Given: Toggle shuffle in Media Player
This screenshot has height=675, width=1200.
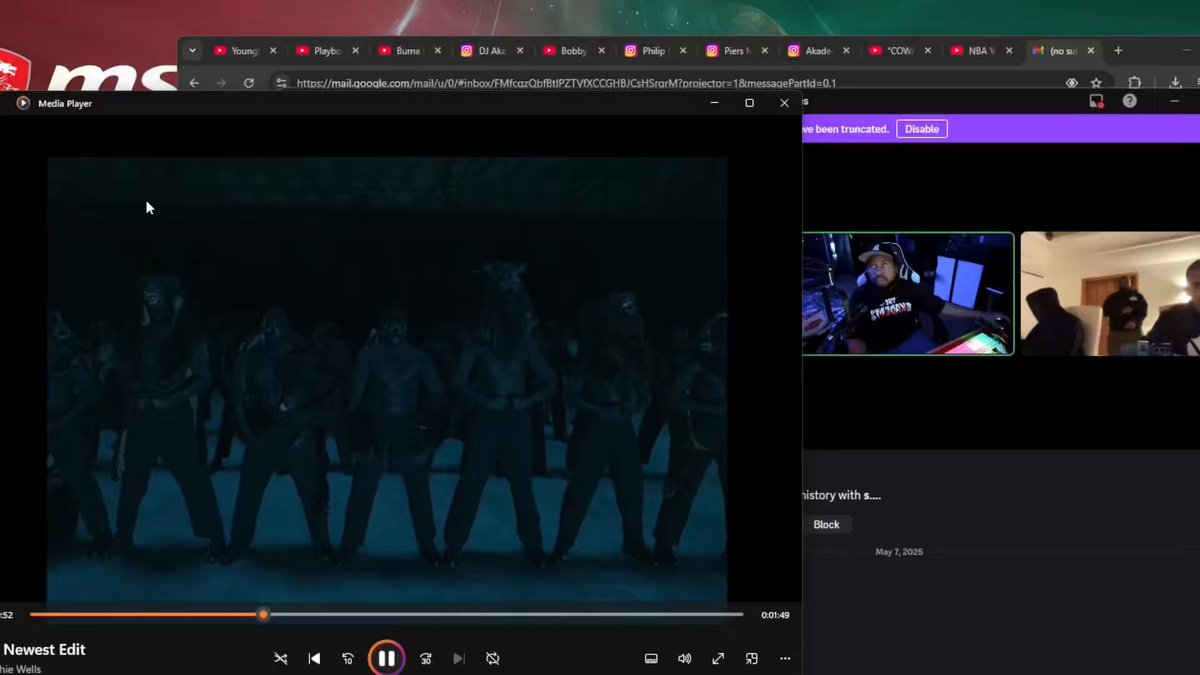Looking at the screenshot, I should pos(281,659).
